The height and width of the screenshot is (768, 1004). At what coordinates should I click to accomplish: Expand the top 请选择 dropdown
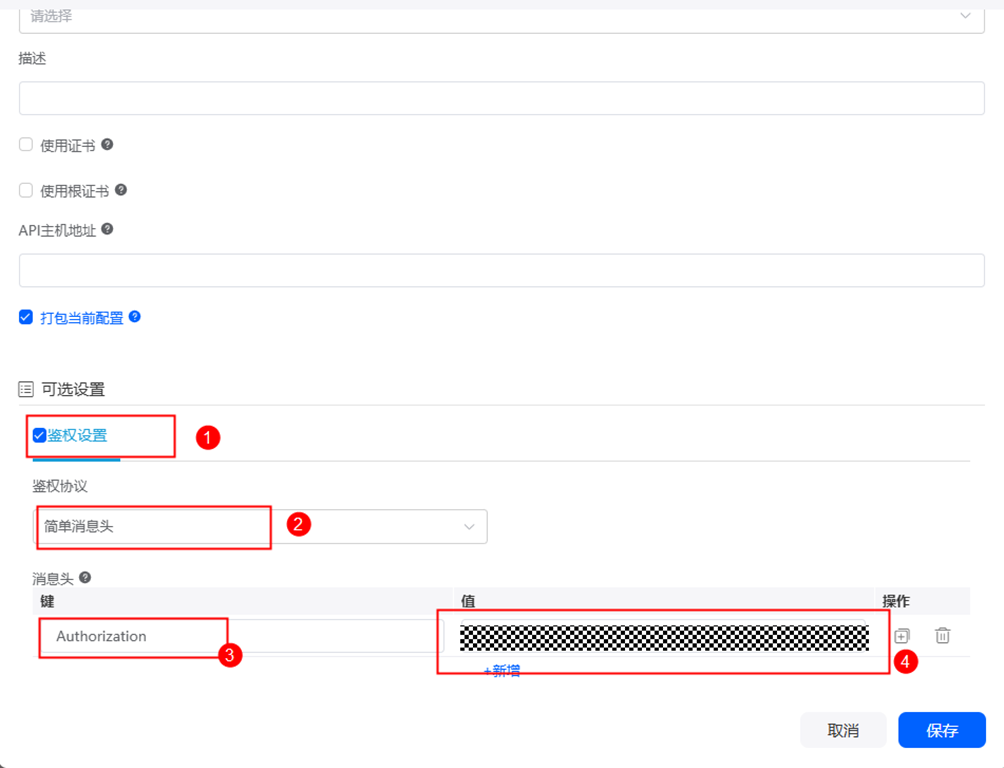500,17
